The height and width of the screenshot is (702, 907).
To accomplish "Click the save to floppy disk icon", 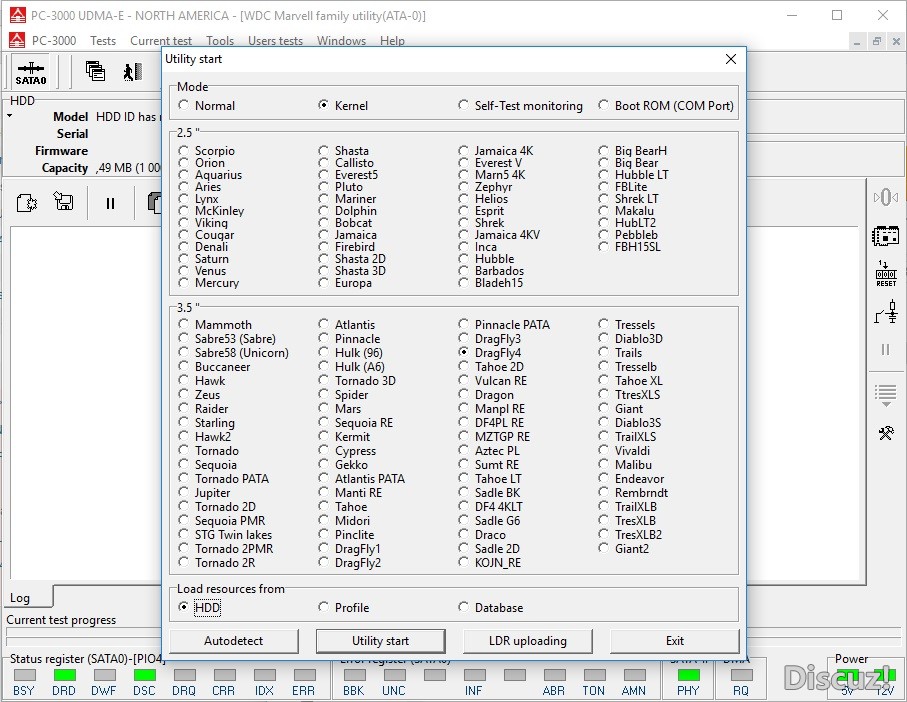I will pos(64,203).
